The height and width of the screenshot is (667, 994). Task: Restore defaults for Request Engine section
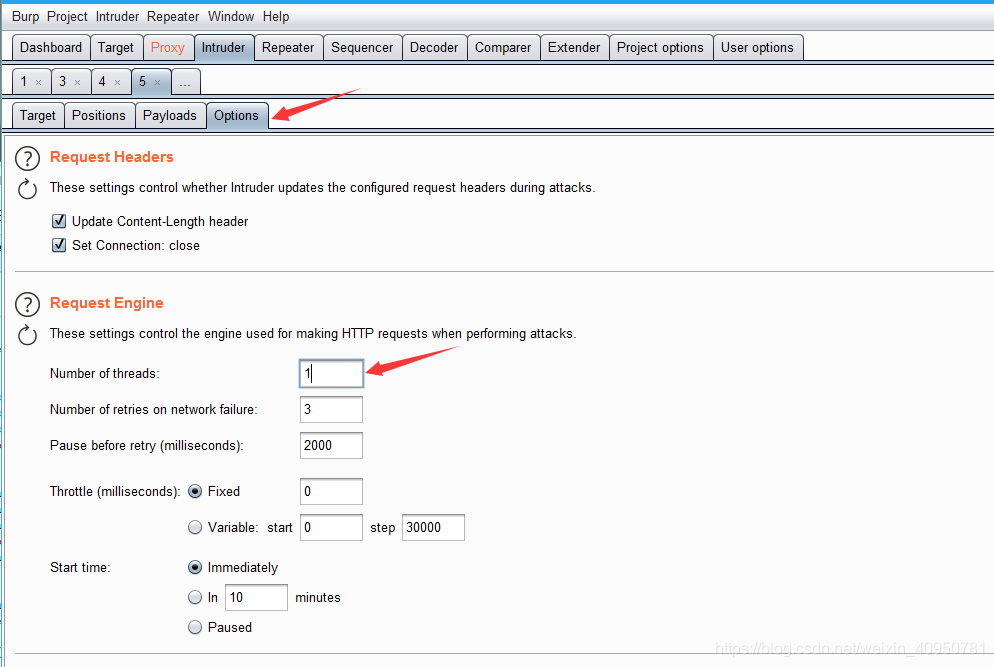(x=27, y=335)
